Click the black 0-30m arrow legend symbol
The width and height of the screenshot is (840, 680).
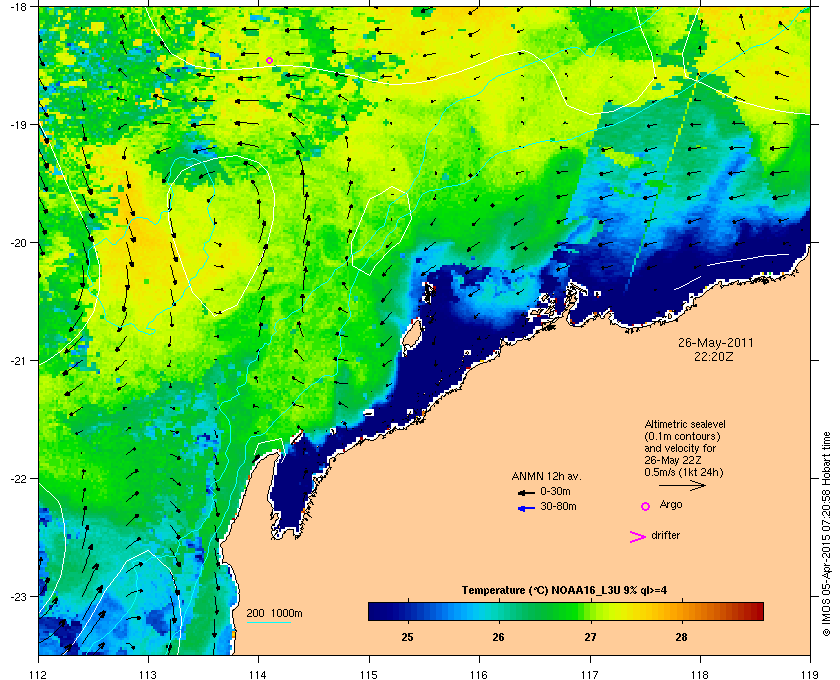pyautogui.click(x=526, y=492)
